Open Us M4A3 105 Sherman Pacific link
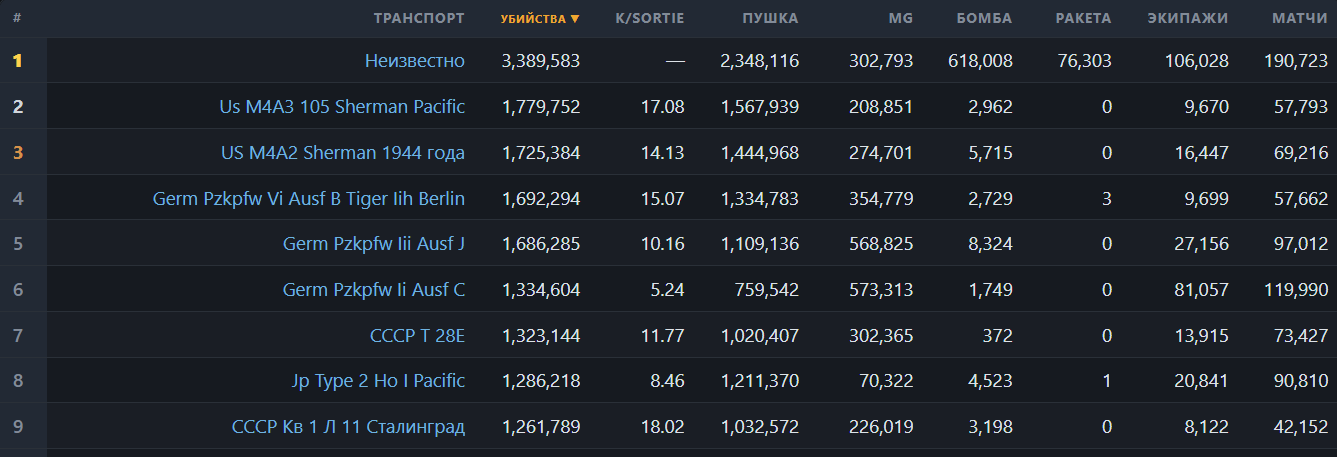 [x=342, y=106]
